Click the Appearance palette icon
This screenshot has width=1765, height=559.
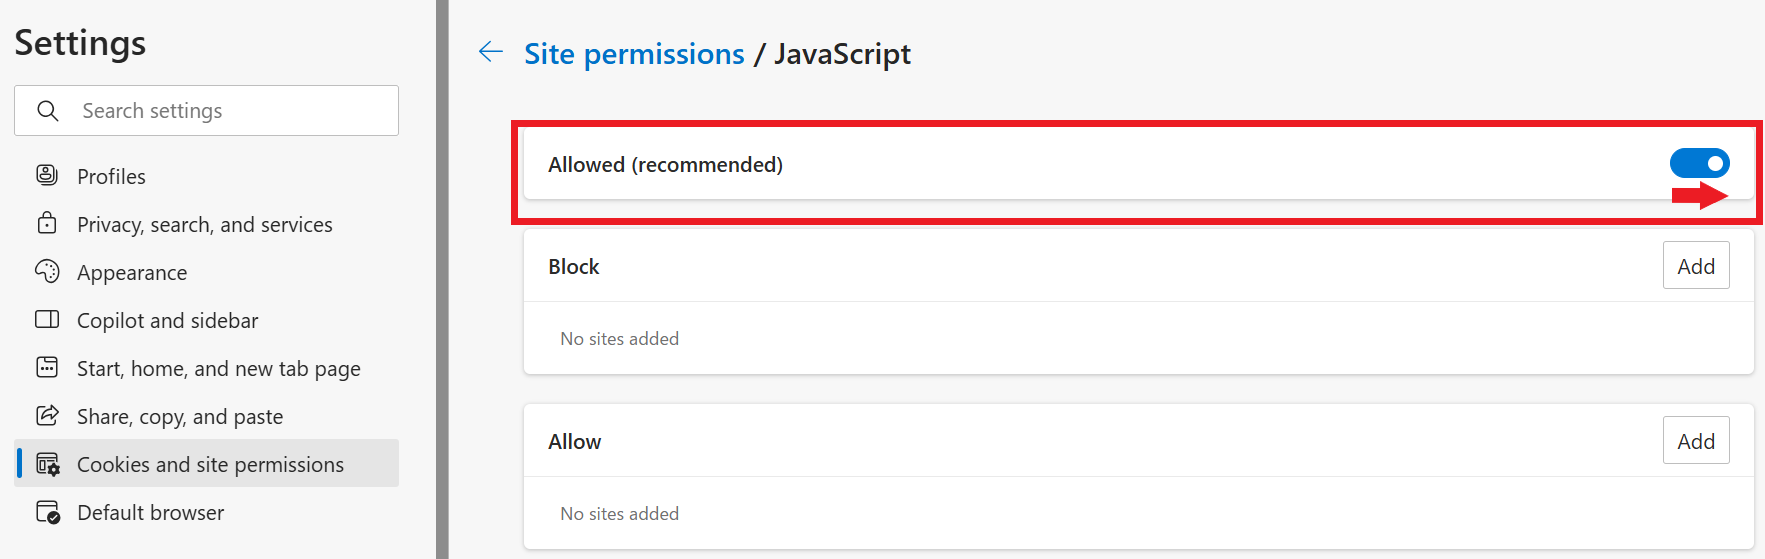pos(47,271)
